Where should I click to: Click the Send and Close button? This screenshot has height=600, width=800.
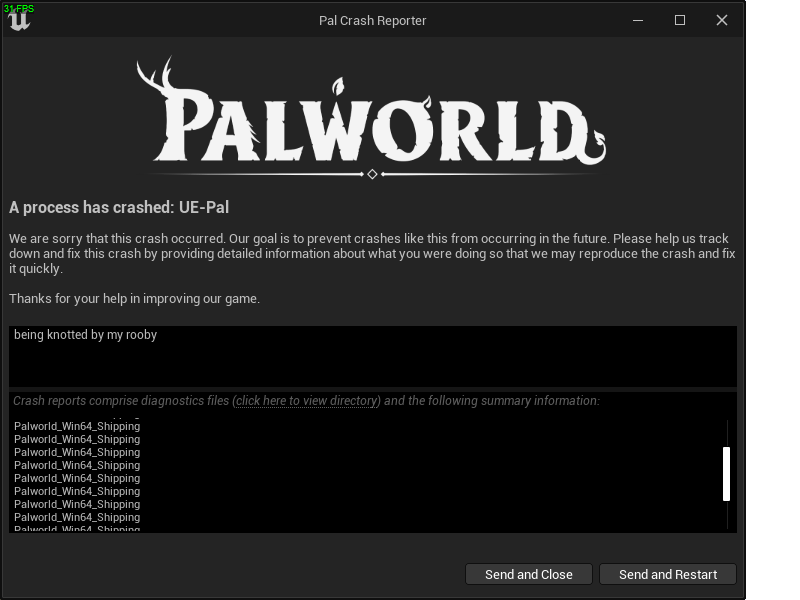[x=529, y=574]
